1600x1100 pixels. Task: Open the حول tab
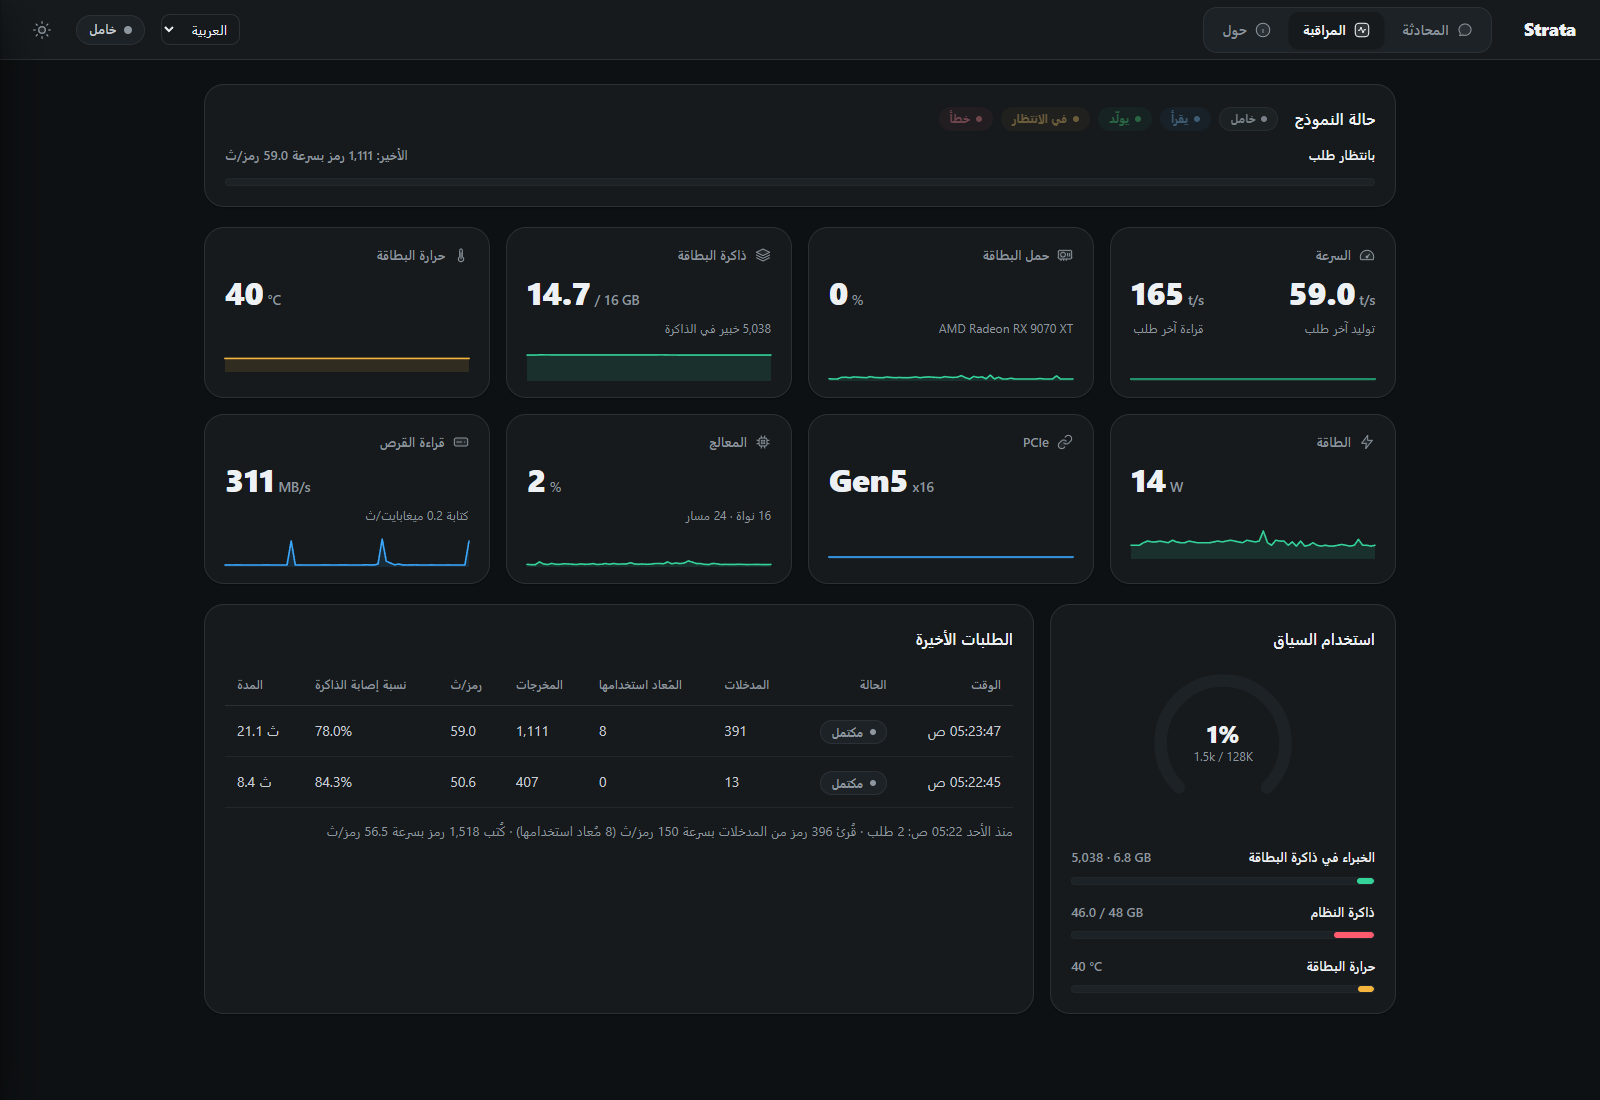(1246, 30)
